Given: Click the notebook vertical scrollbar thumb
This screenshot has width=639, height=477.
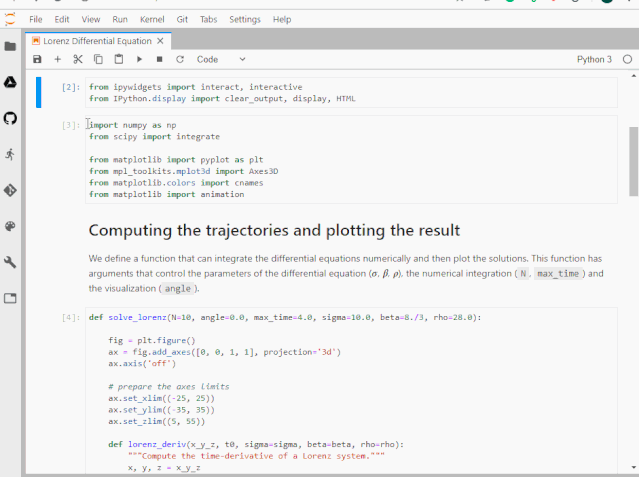Looking at the screenshot, I should point(633,162).
